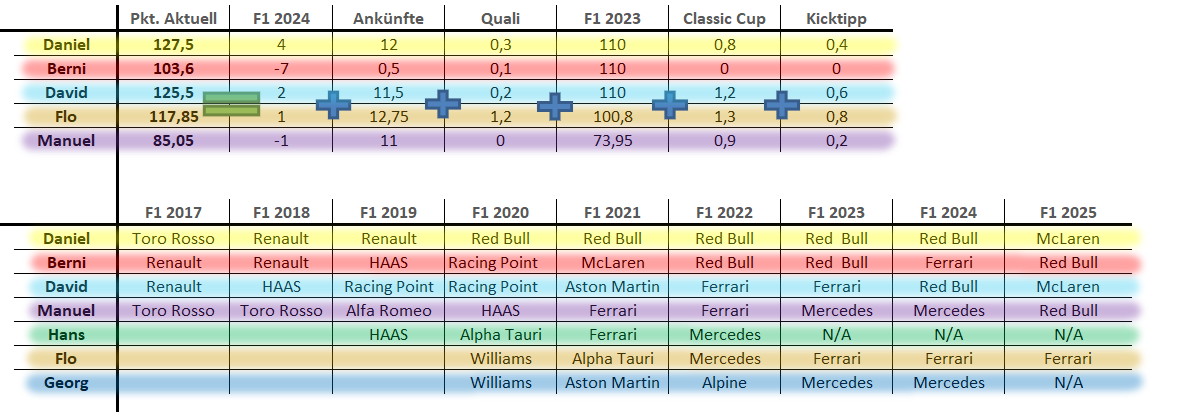Click the Alfa Romeo cell

tap(390, 311)
